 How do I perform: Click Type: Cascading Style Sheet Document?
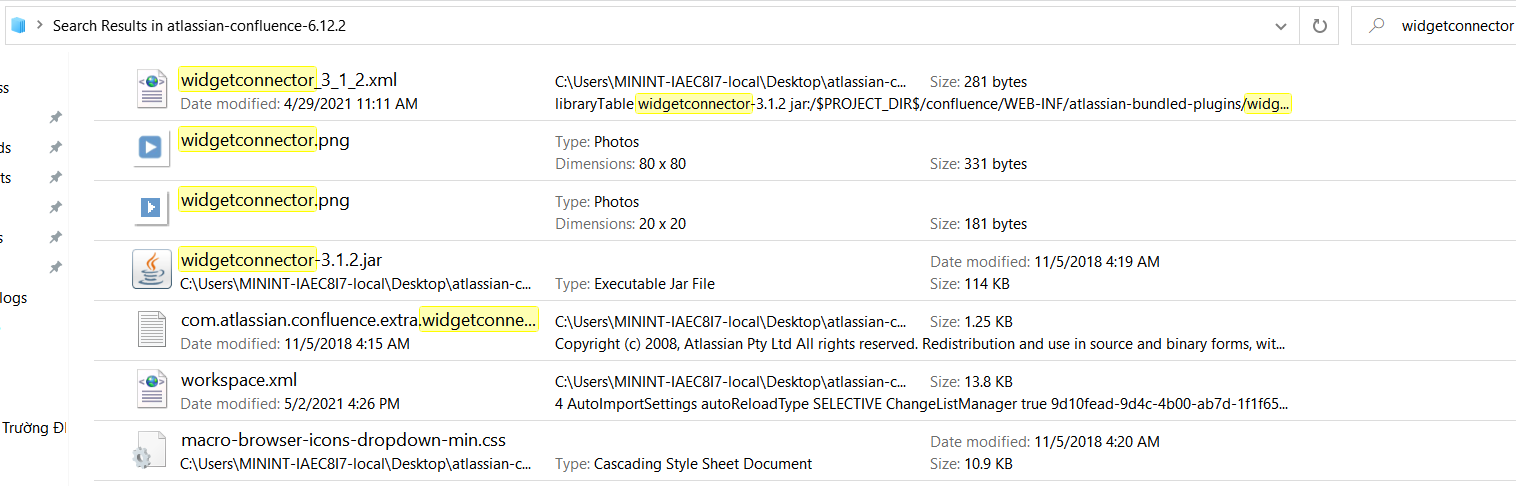tap(683, 464)
